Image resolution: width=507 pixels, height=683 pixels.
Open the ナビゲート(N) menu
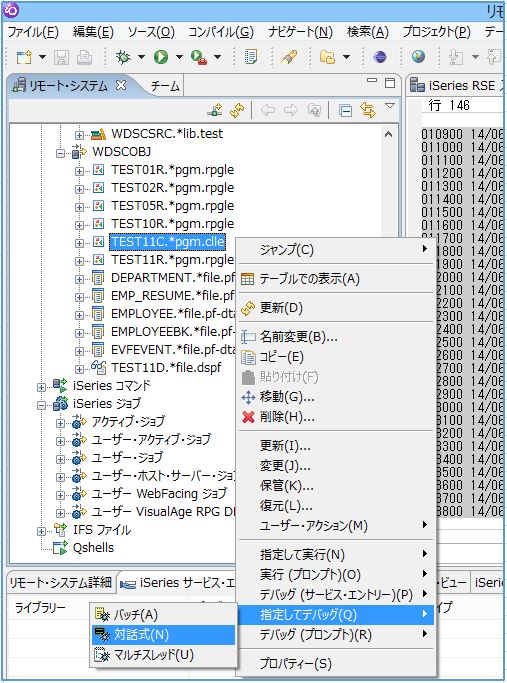(300, 32)
